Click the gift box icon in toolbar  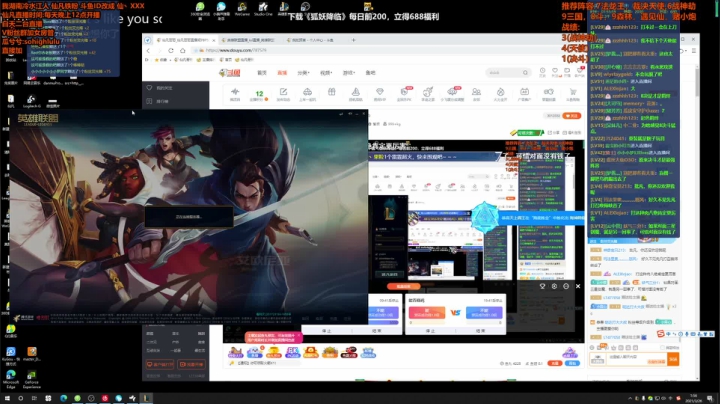(x=332, y=92)
